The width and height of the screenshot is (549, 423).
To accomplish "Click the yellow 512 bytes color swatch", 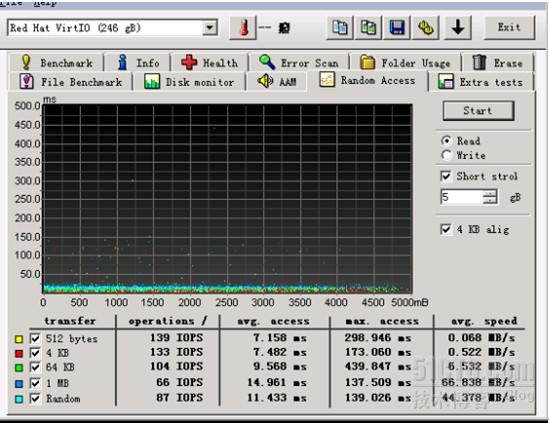I will tap(19, 339).
